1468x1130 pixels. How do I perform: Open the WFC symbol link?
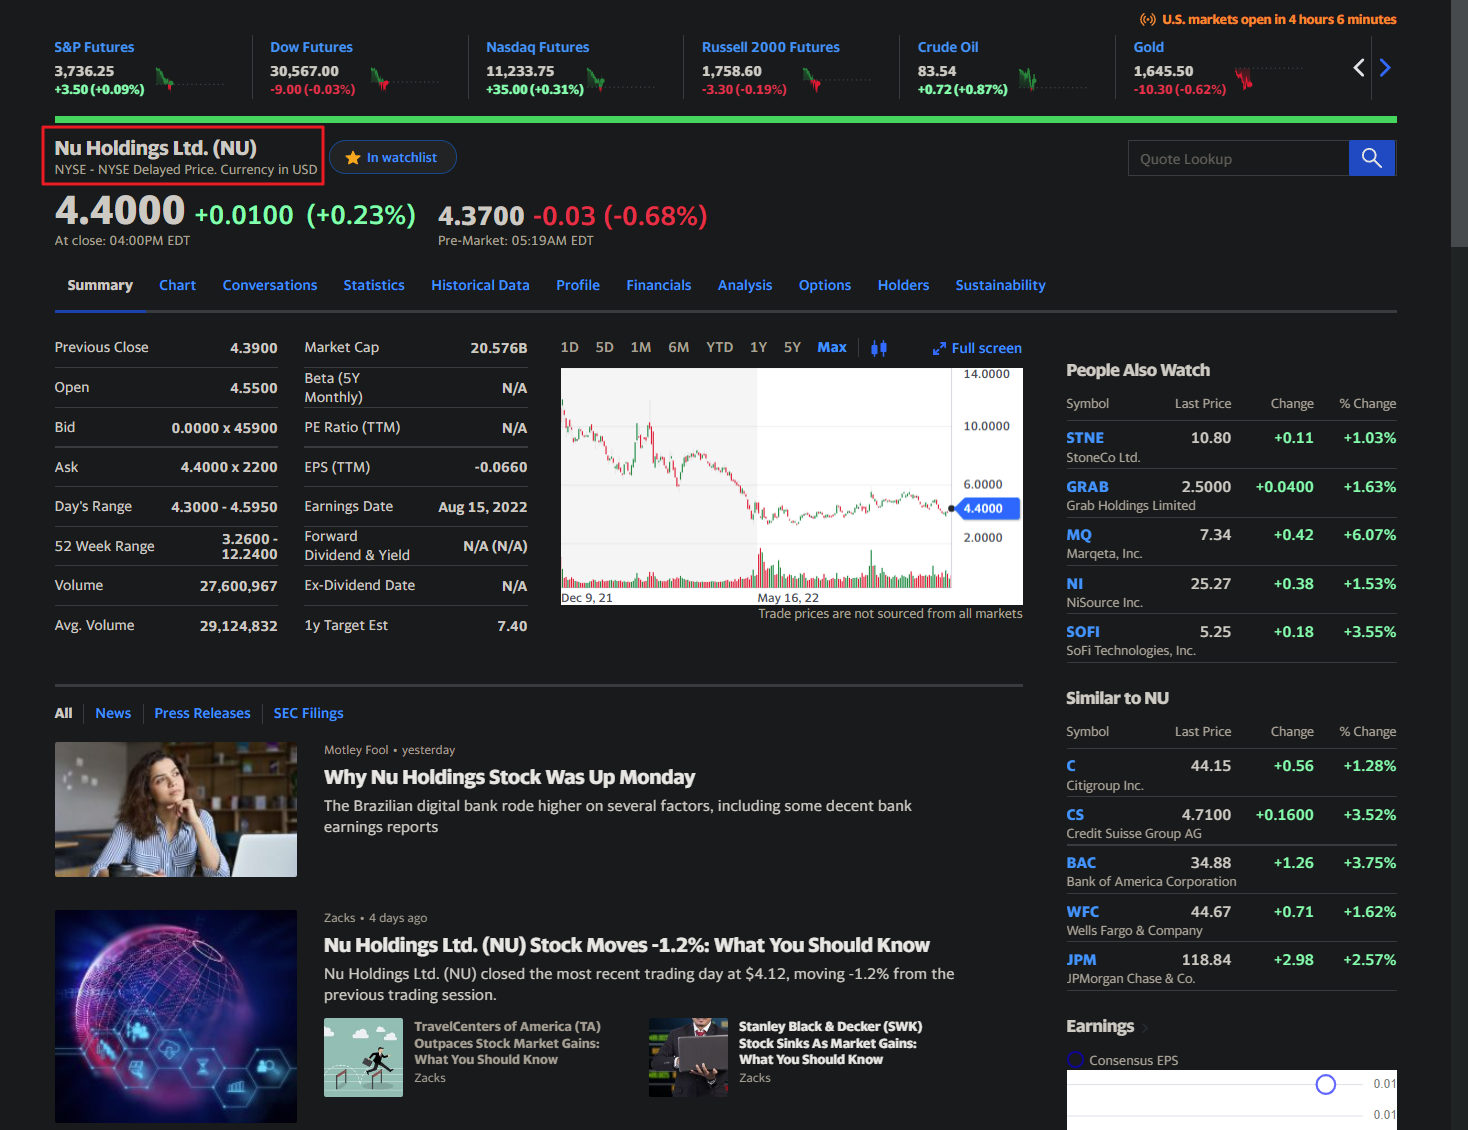coord(1082,912)
